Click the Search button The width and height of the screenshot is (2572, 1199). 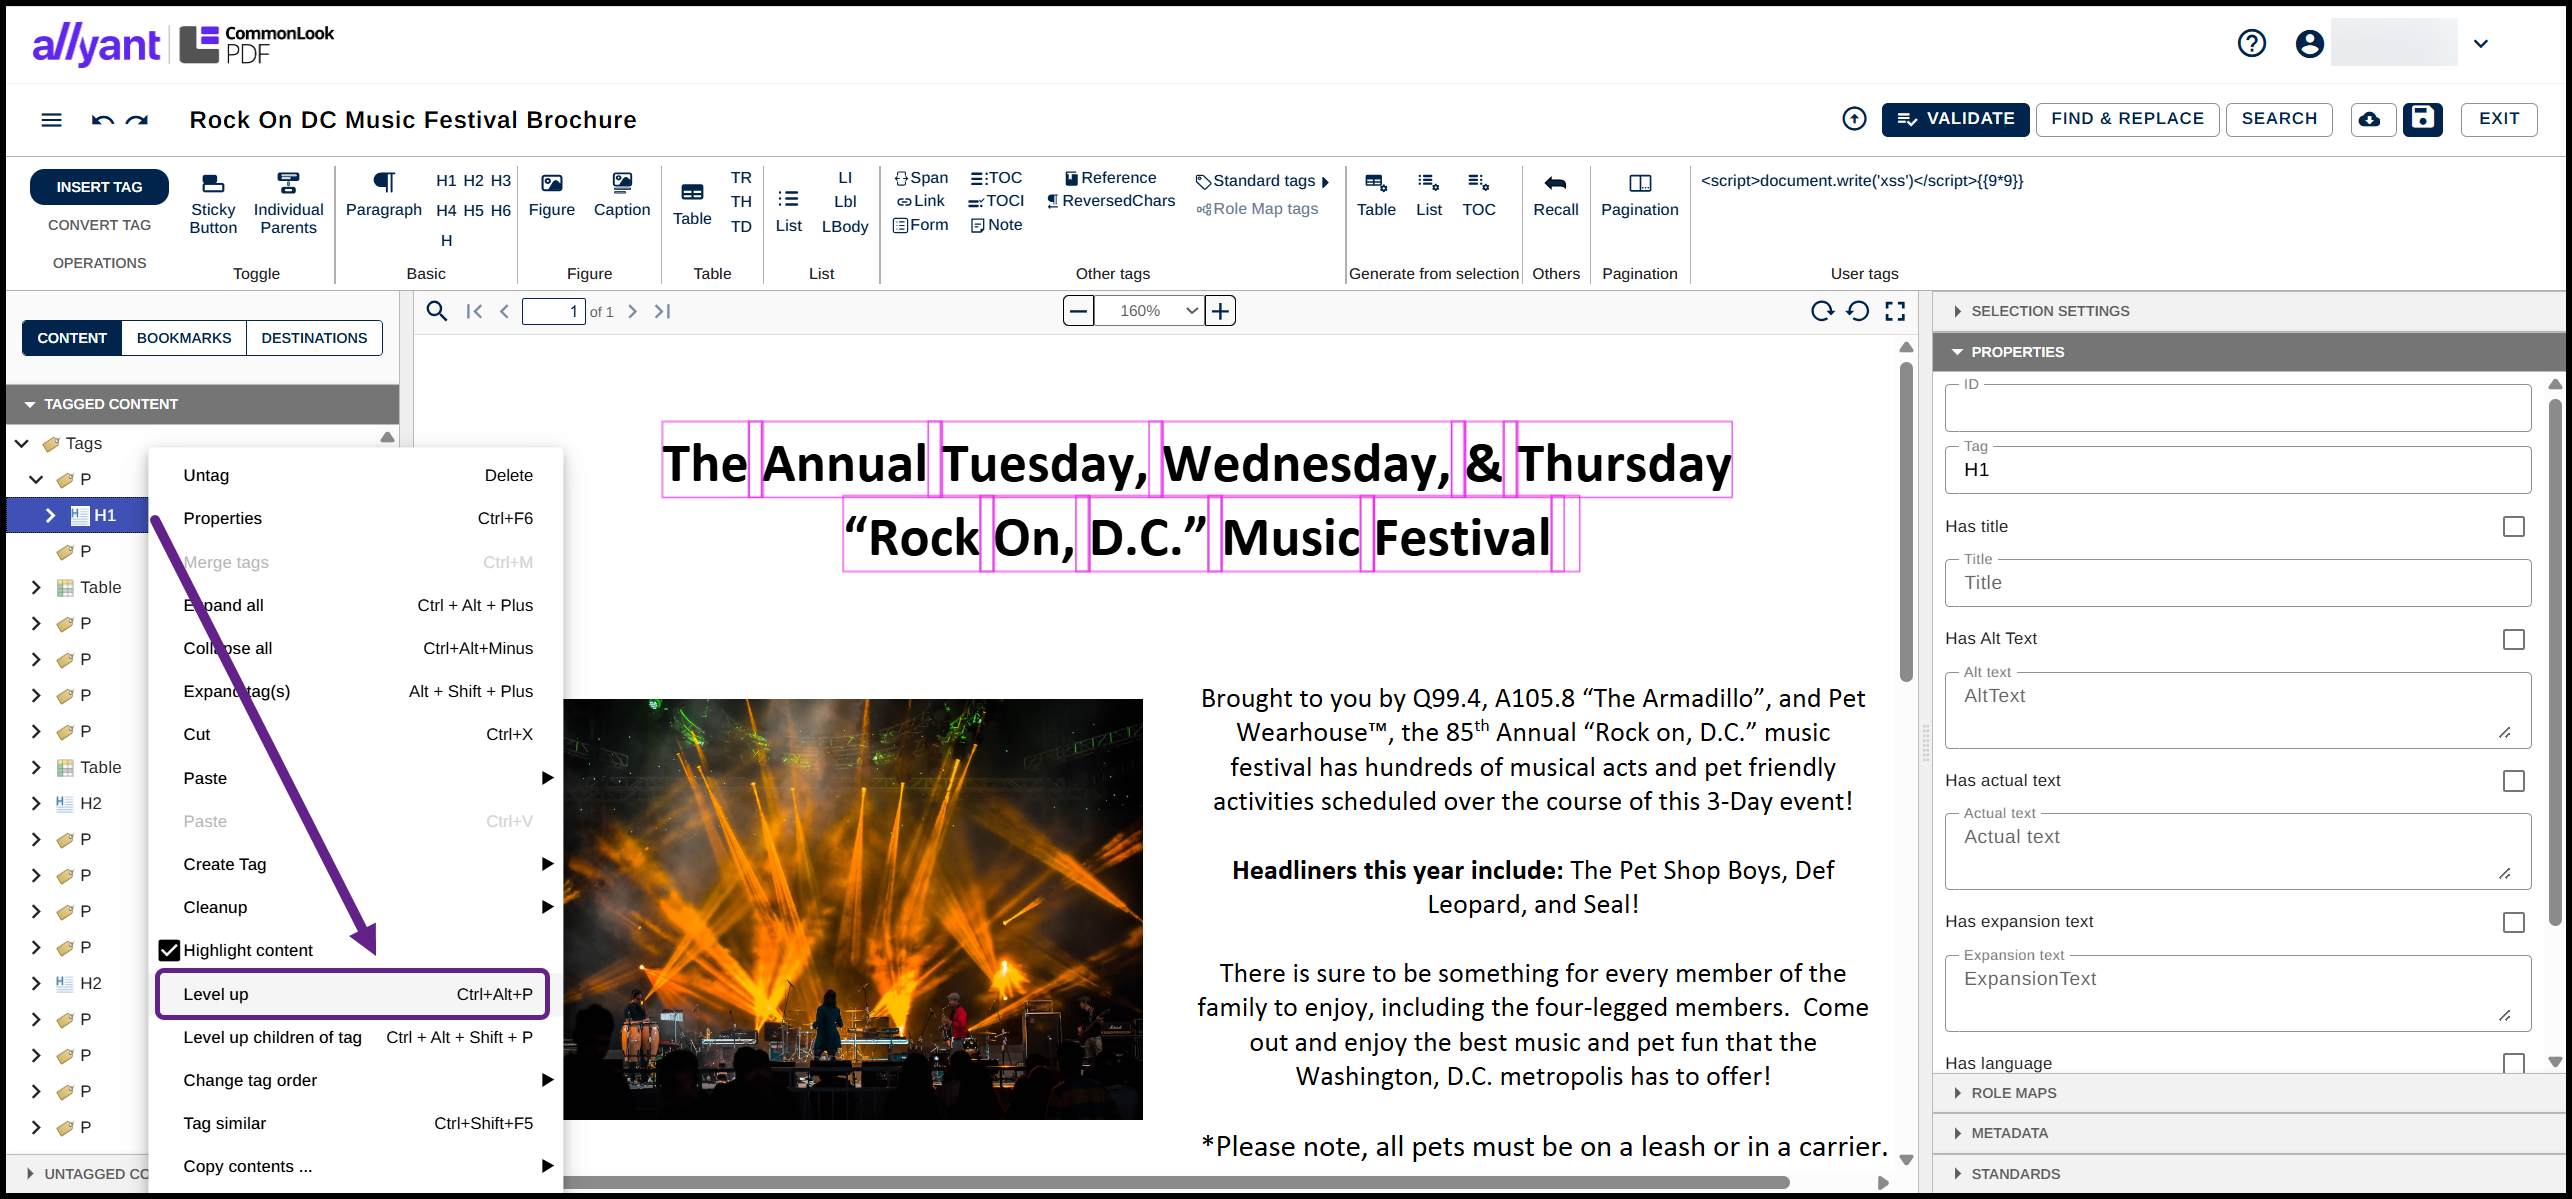2279,119
